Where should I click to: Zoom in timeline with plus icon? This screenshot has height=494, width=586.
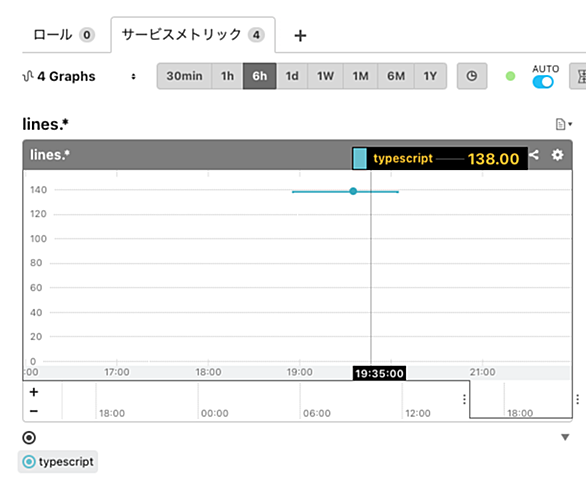coord(34,392)
